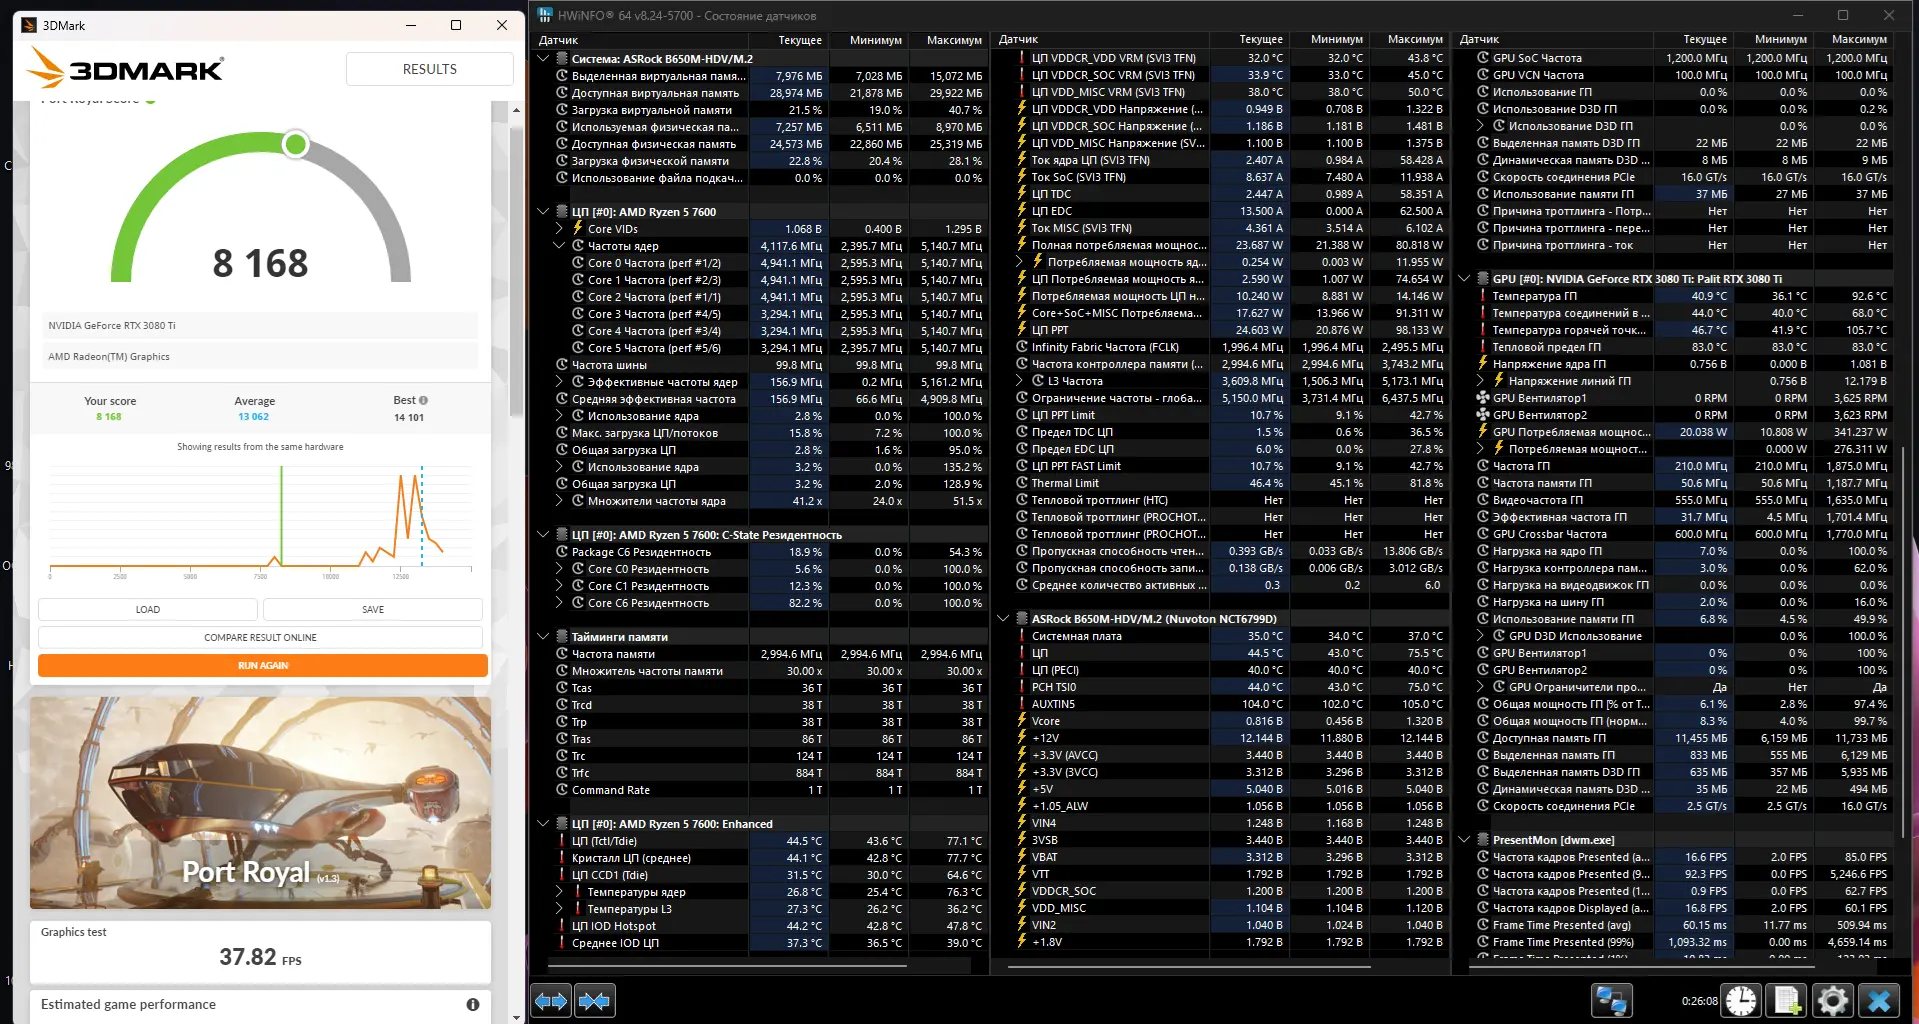Click lightning icon of the VBAT row
Image resolution: width=1919 pixels, height=1024 pixels.
tap(1022, 857)
